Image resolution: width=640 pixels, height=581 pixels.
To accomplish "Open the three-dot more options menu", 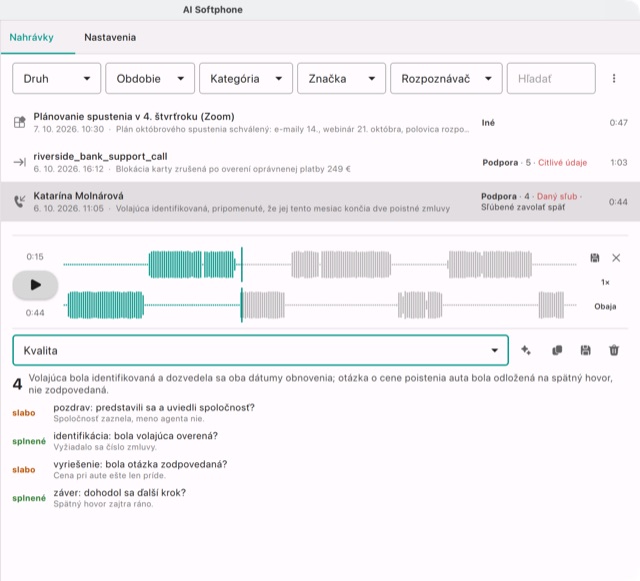I will tap(613, 78).
